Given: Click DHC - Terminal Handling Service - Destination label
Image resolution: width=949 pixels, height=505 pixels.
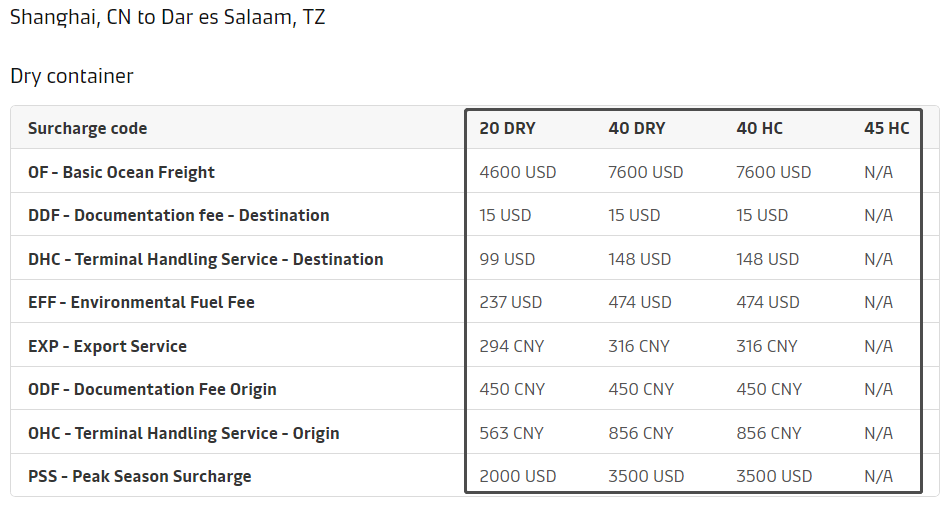Looking at the screenshot, I should [x=205, y=259].
